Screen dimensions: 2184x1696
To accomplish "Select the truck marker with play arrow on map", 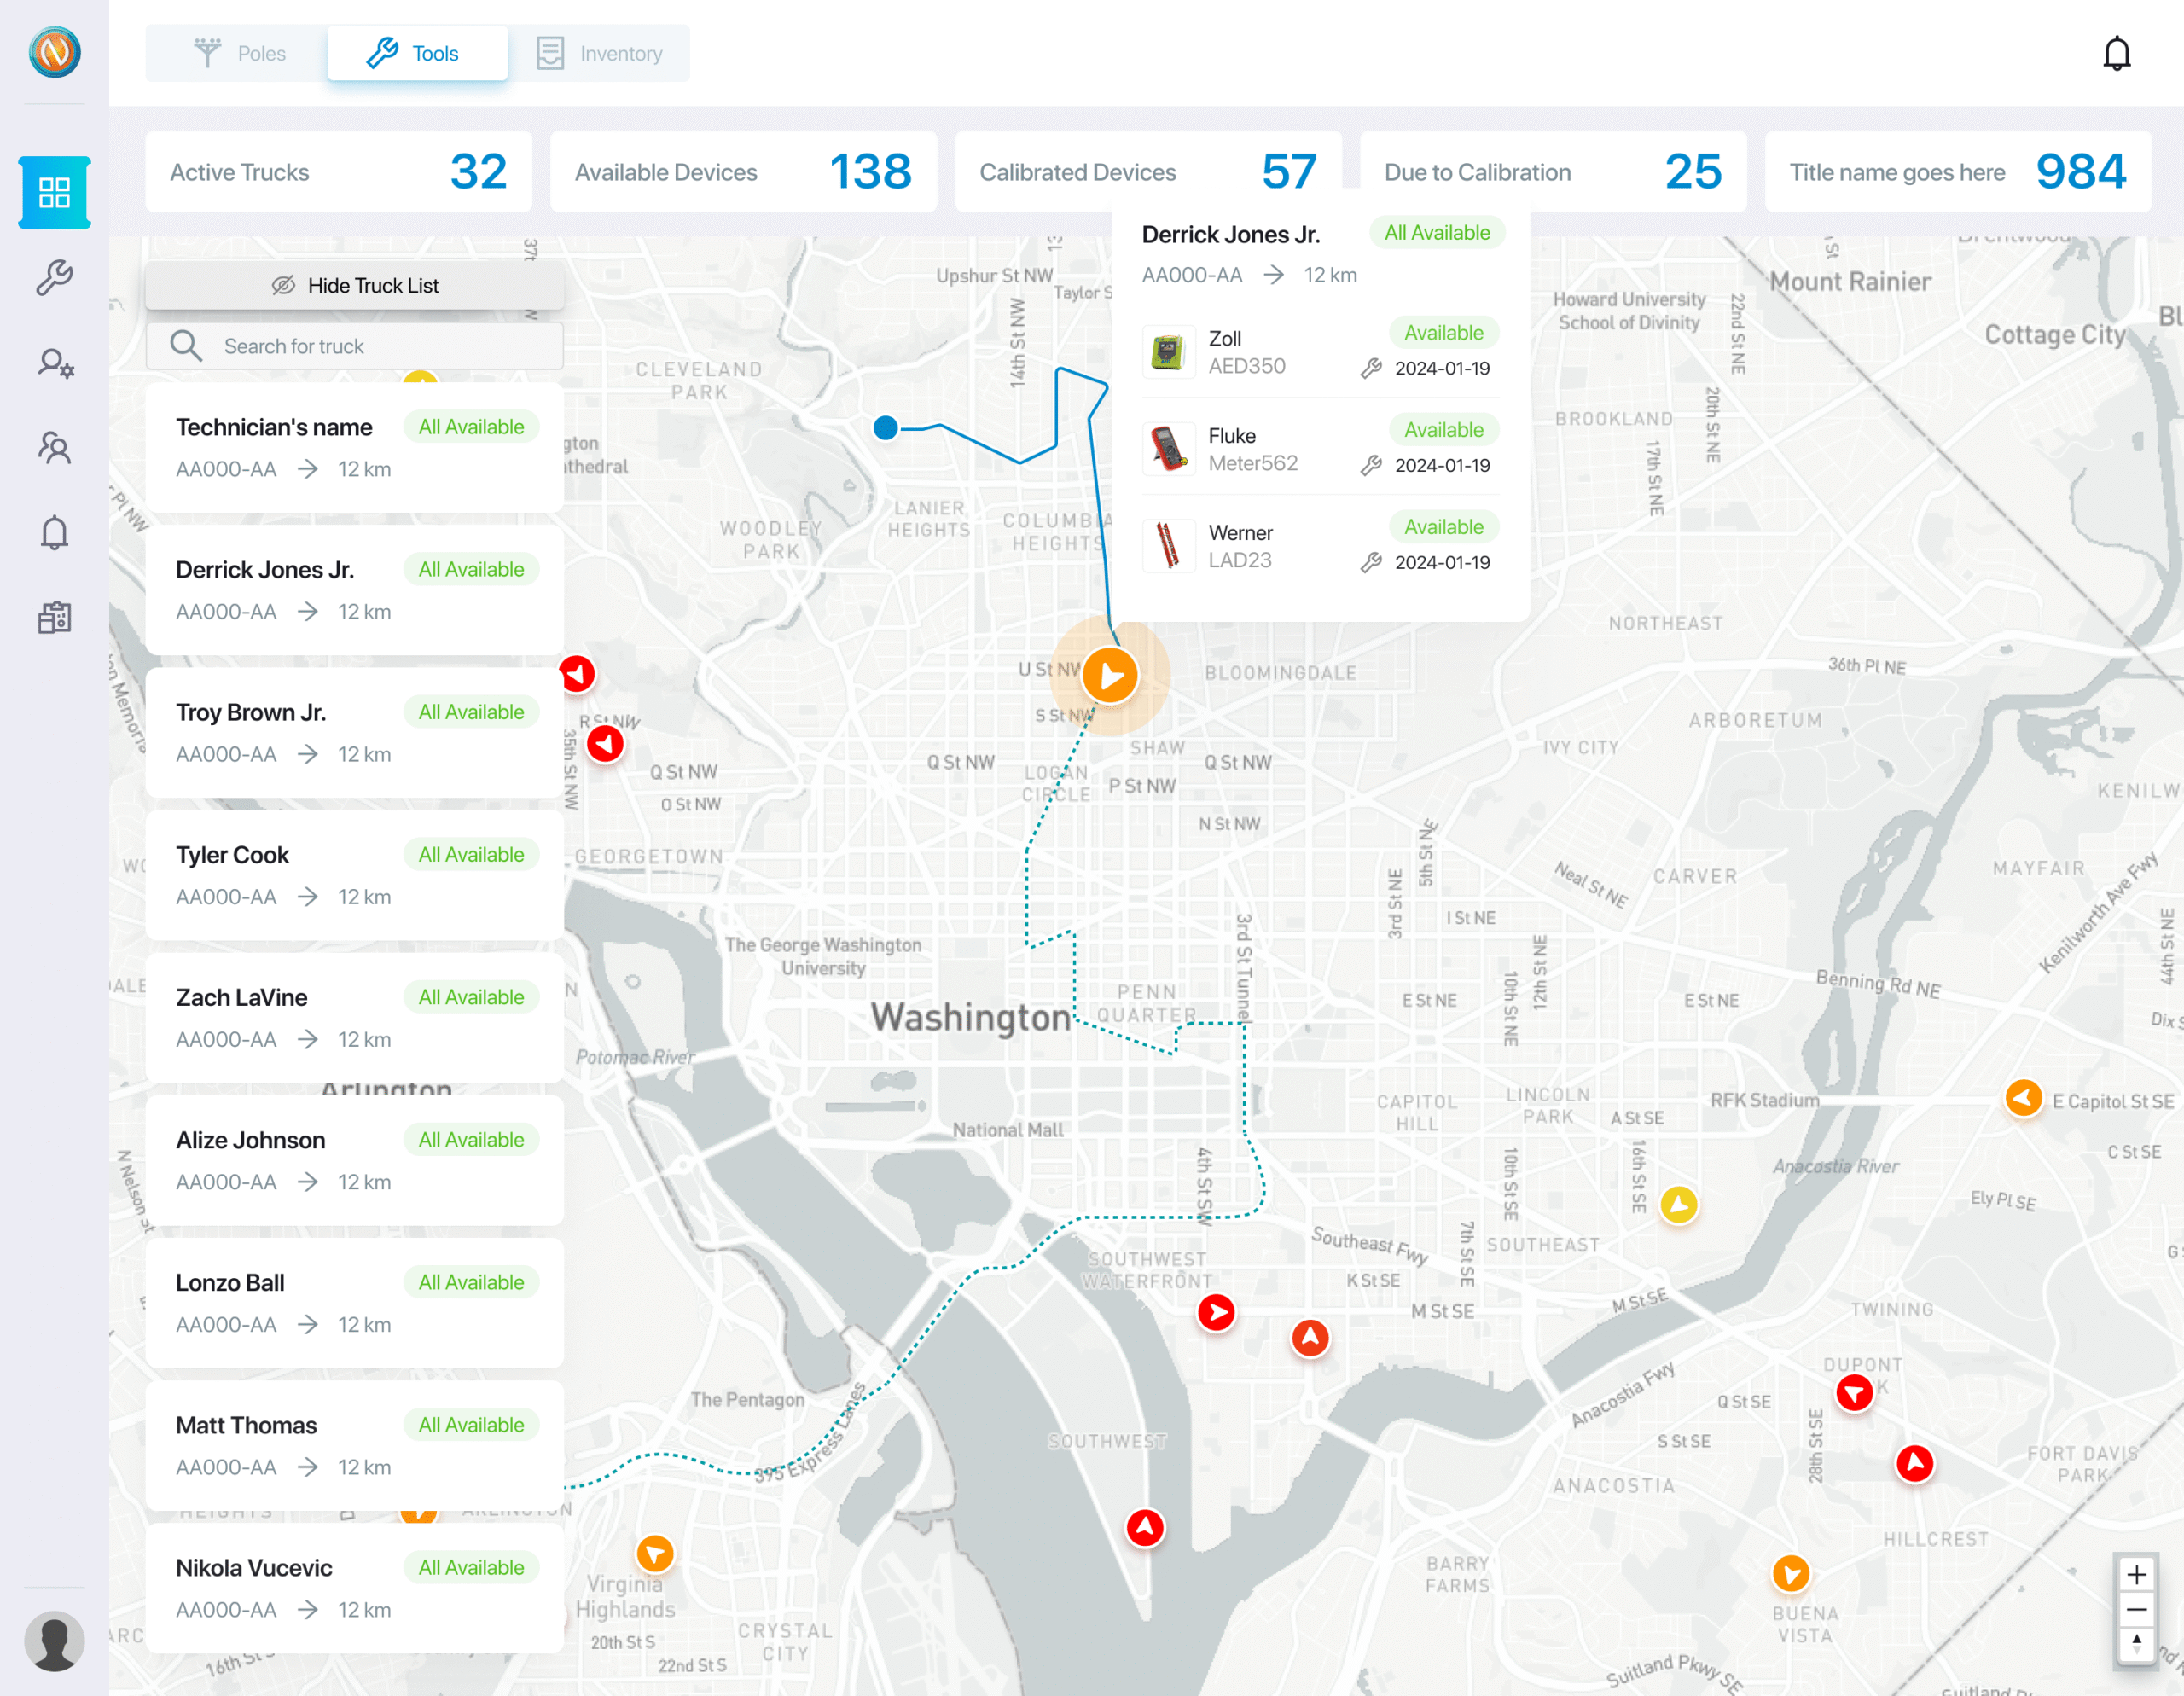I will 1110,675.
